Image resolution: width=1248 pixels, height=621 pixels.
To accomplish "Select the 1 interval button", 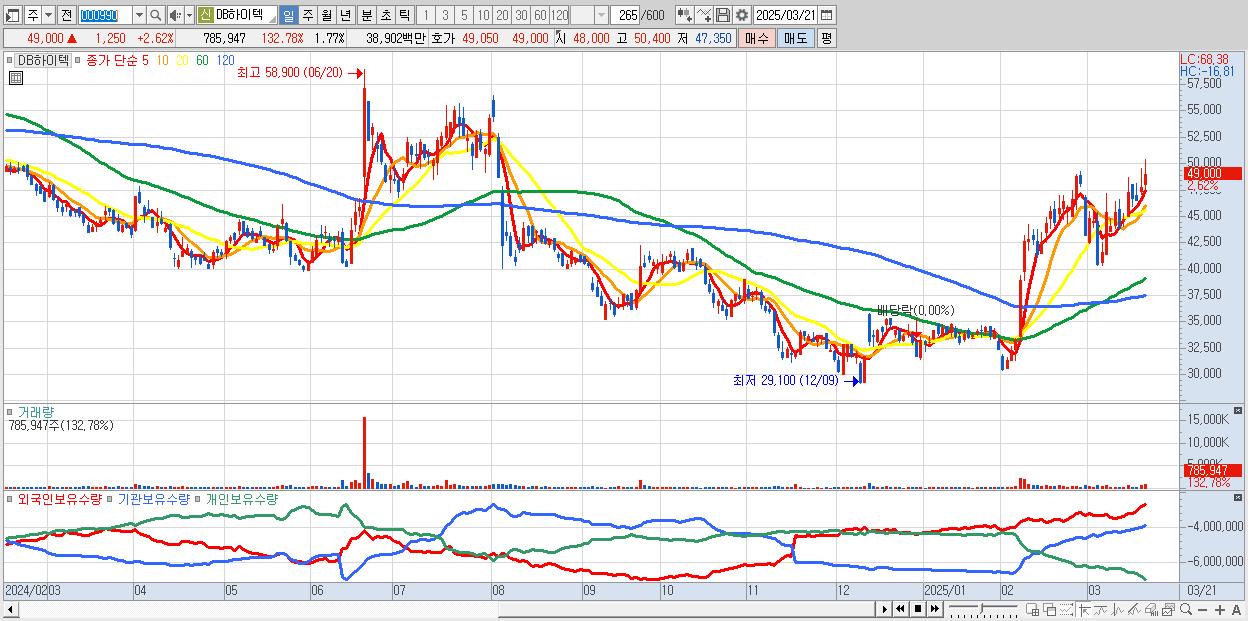I will click(x=426, y=16).
